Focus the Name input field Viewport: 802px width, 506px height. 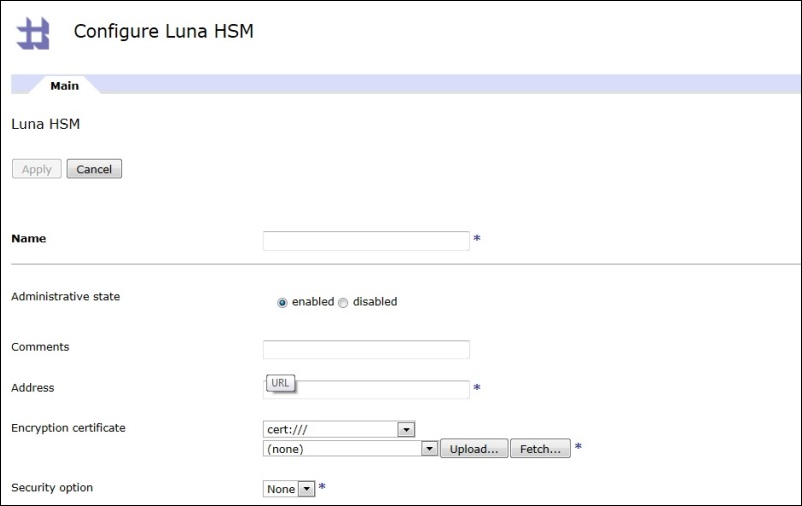(366, 240)
